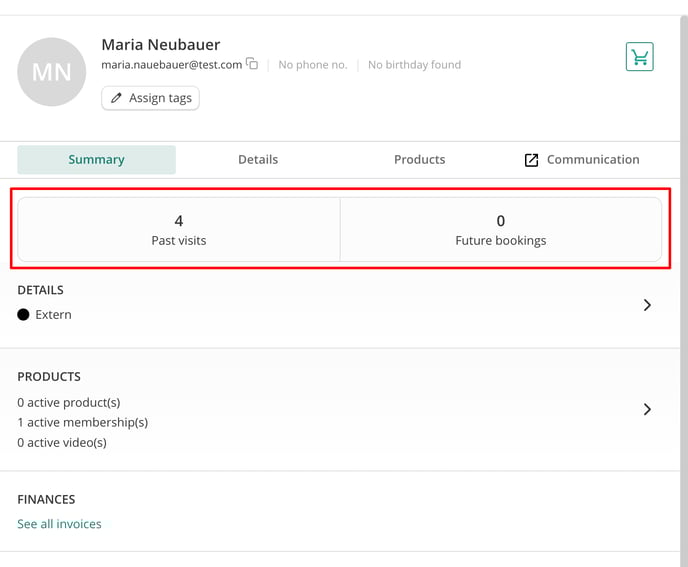Image resolution: width=688 pixels, height=567 pixels.
Task: Click the black Extern status dot
Action: click(23, 315)
